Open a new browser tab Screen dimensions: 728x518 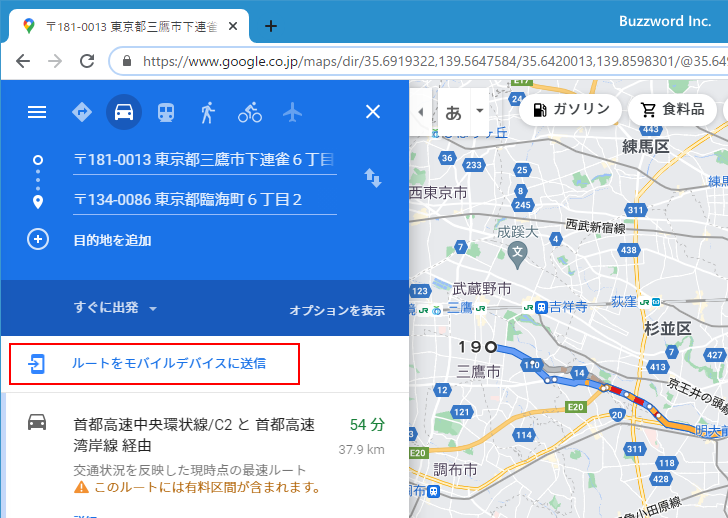271,26
